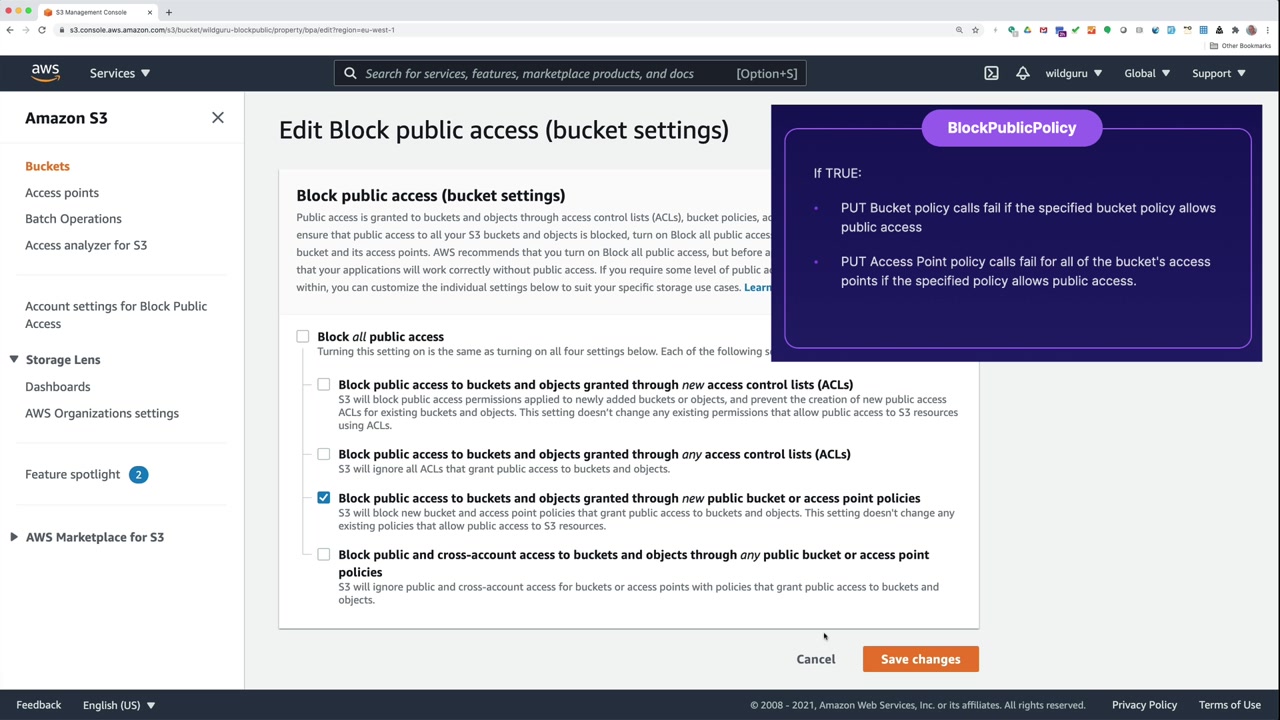The image size is (1280, 720).
Task: Open Feature spotlight in the sidebar
Action: point(72,474)
